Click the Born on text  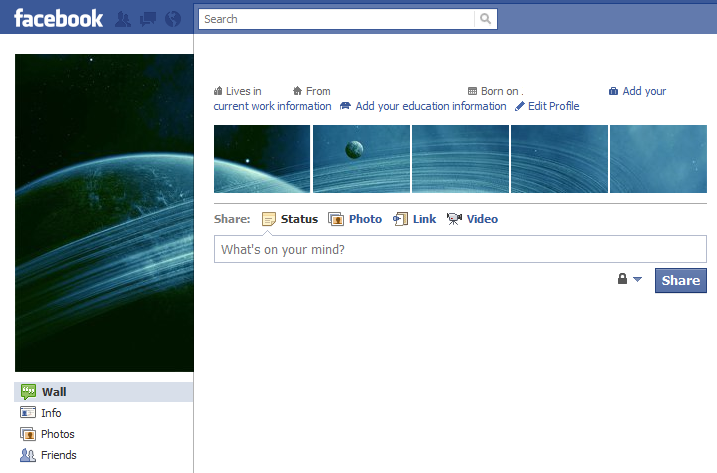click(500, 91)
